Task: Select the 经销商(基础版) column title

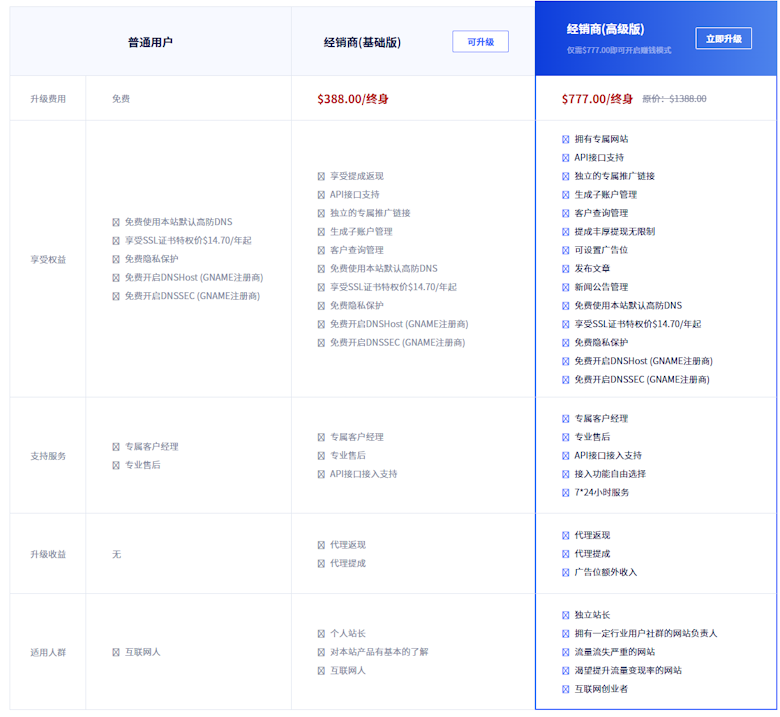Action: click(362, 42)
